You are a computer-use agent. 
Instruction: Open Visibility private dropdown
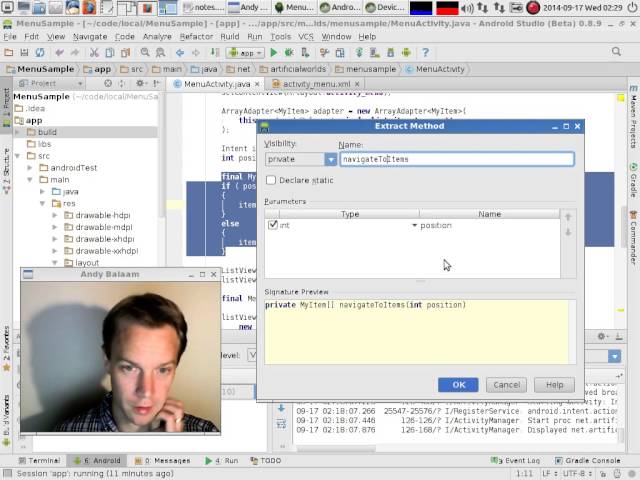point(301,159)
